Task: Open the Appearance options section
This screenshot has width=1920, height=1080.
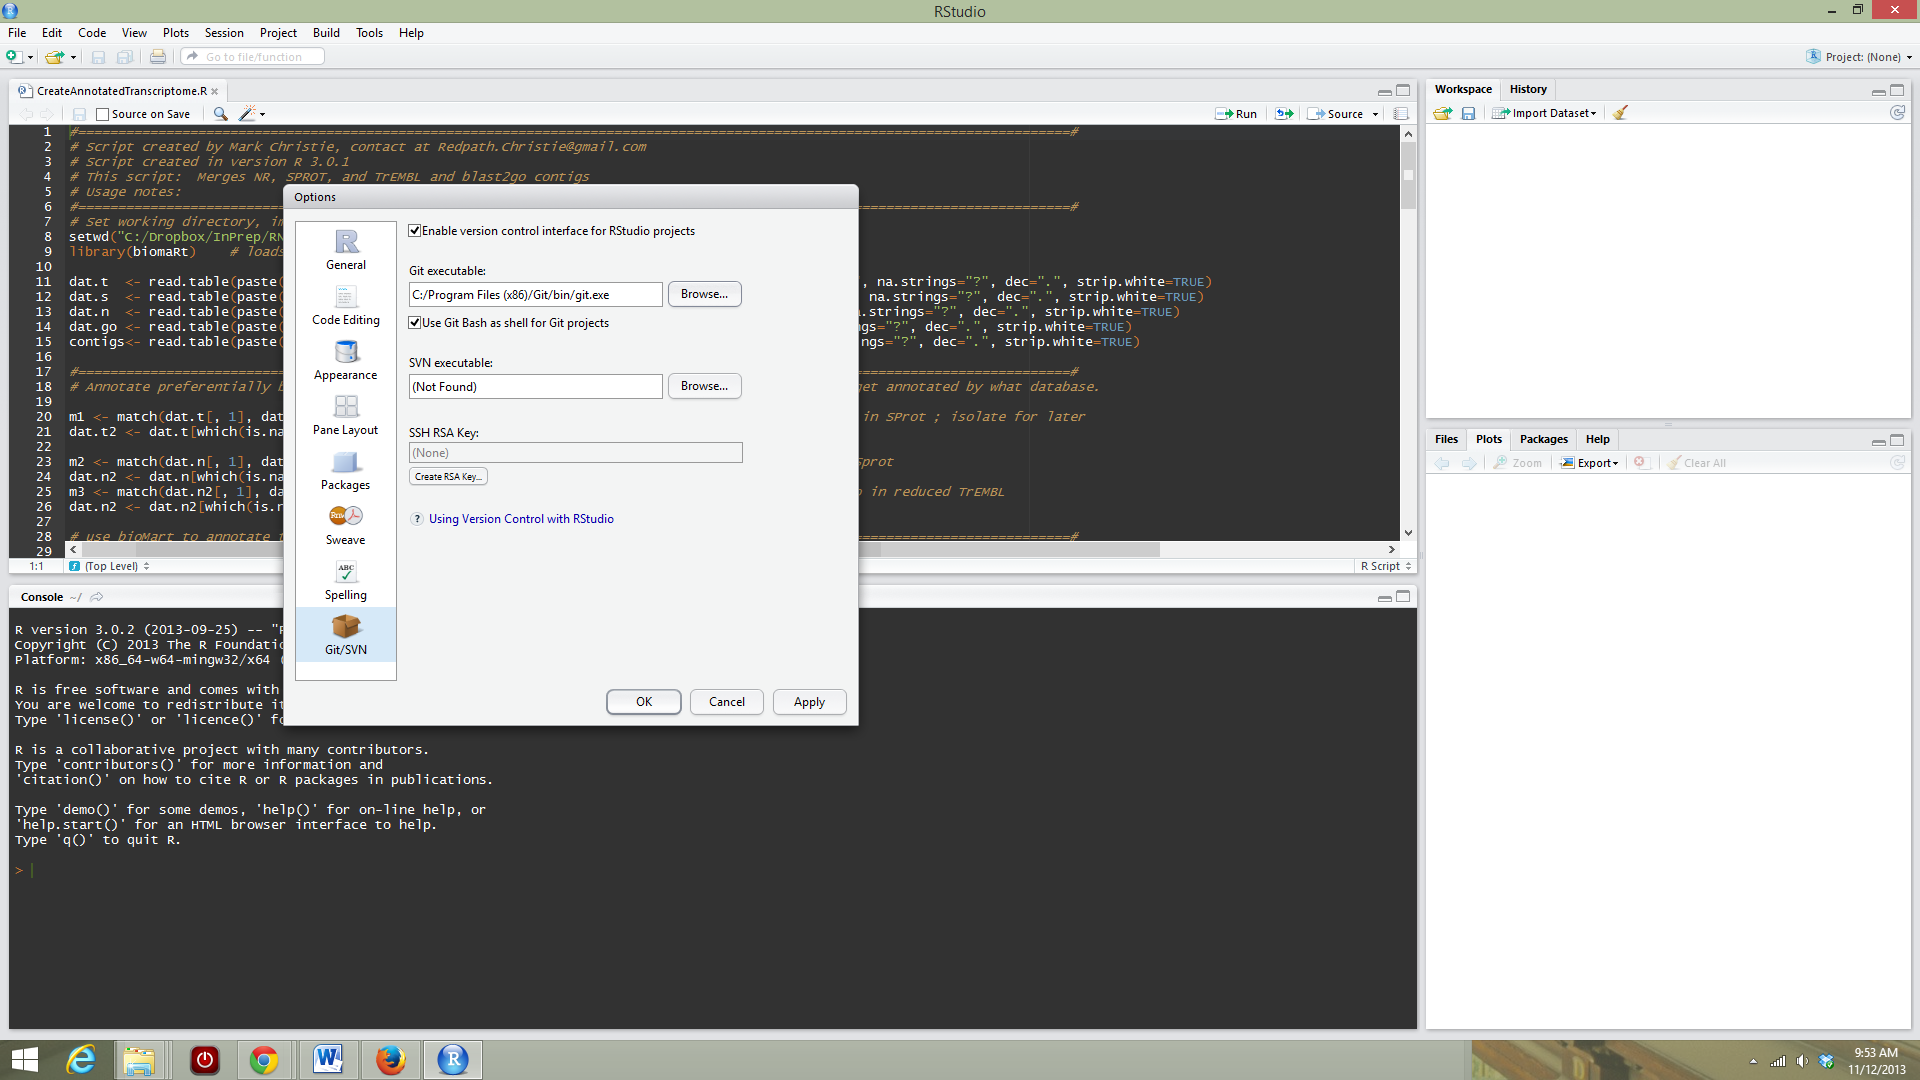Action: pos(346,360)
